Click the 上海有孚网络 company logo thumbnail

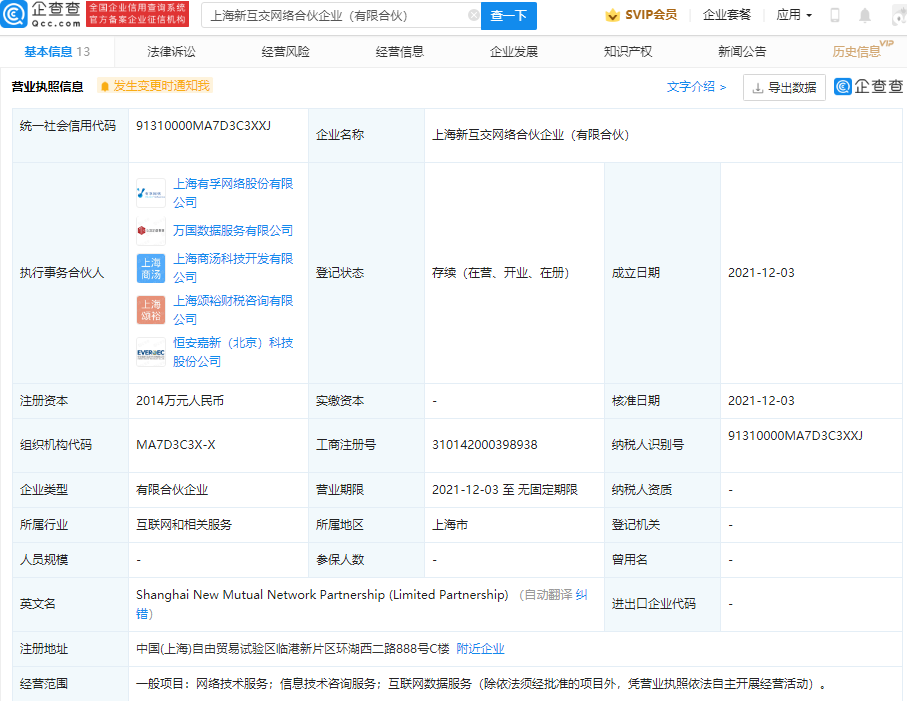click(151, 193)
